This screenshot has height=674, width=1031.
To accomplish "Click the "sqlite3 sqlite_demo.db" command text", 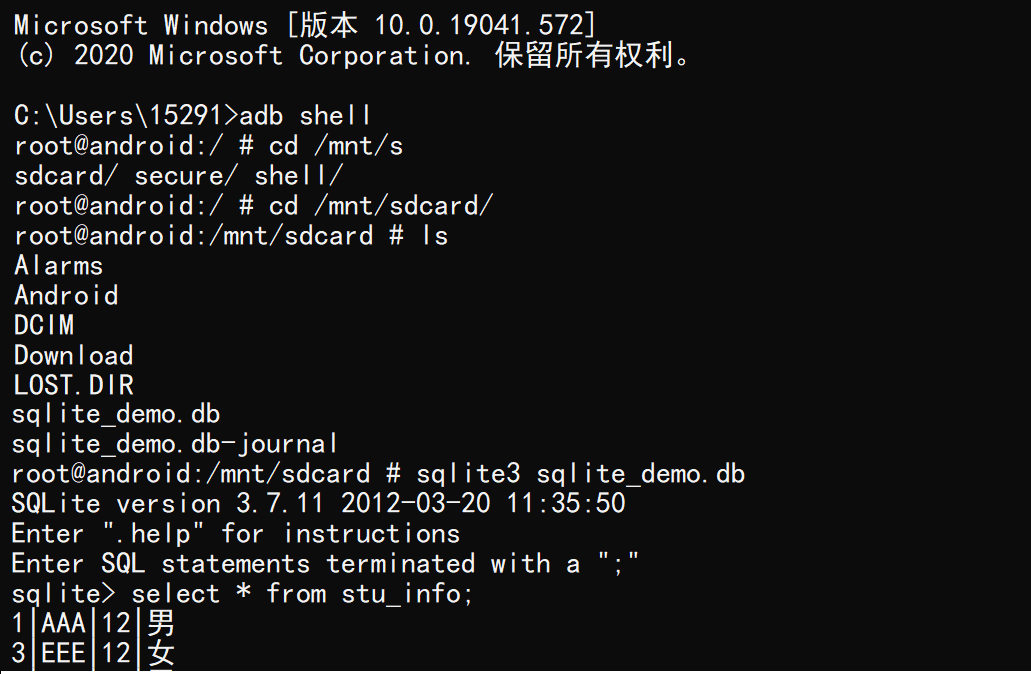I will (580, 473).
